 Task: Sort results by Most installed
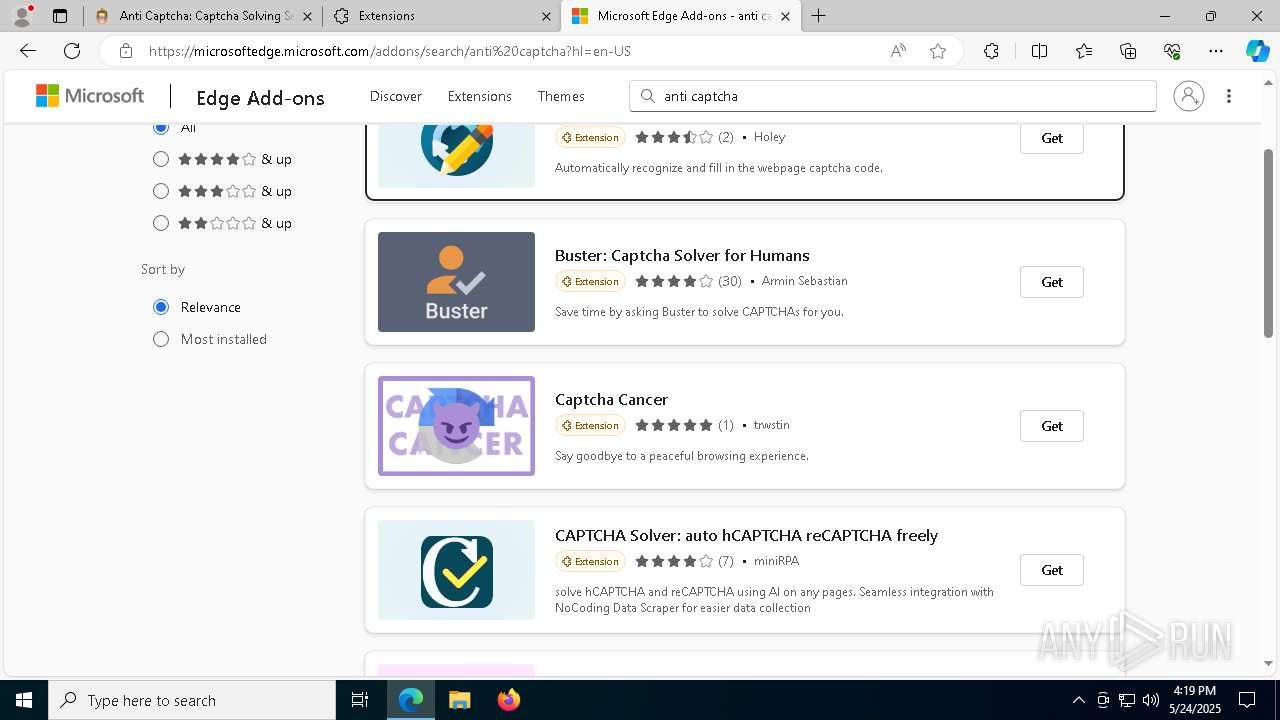(x=161, y=339)
